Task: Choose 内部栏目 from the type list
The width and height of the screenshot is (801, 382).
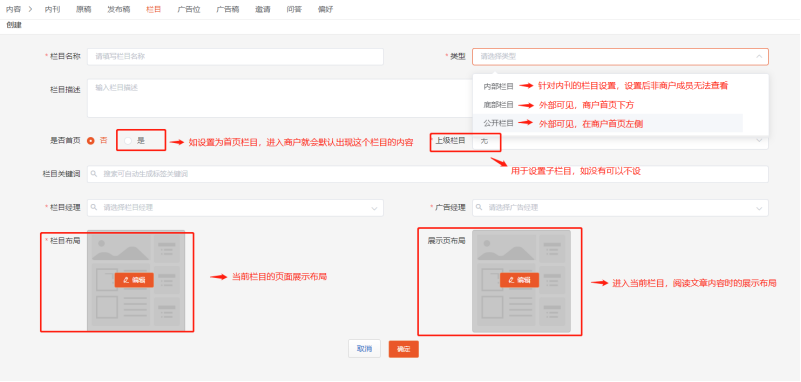Action: point(499,86)
